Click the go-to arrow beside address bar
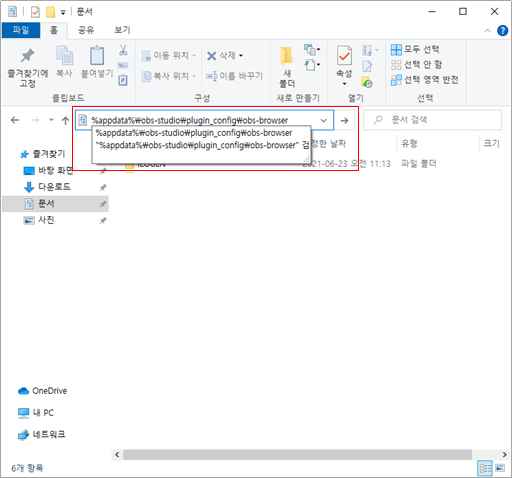Viewport: 512px width, 478px height. tap(344, 120)
